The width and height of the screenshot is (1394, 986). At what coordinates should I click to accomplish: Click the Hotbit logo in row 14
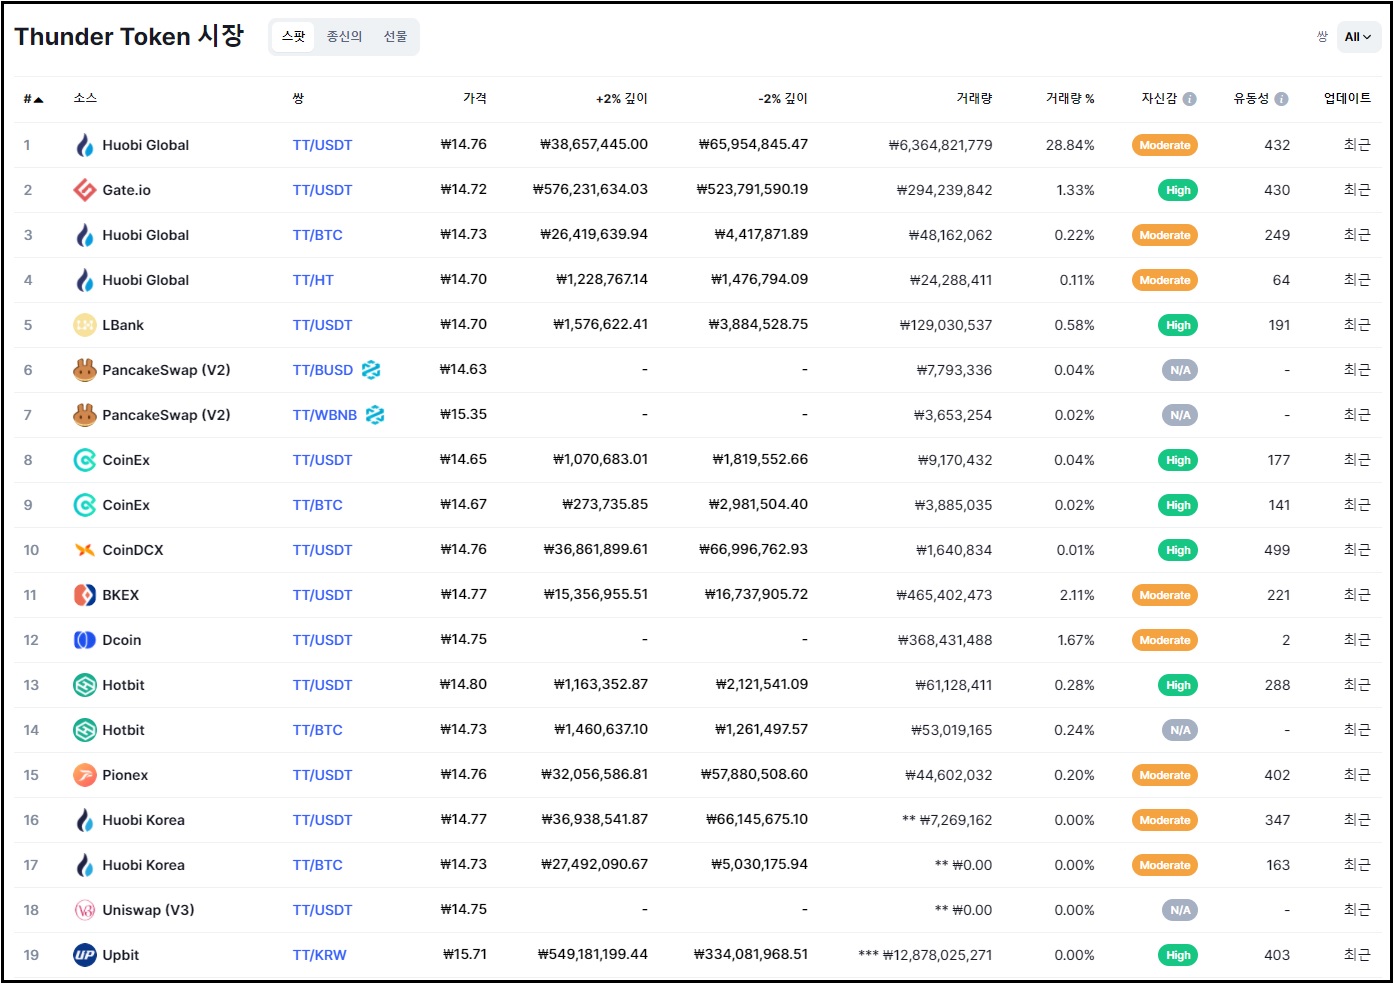[x=85, y=730]
